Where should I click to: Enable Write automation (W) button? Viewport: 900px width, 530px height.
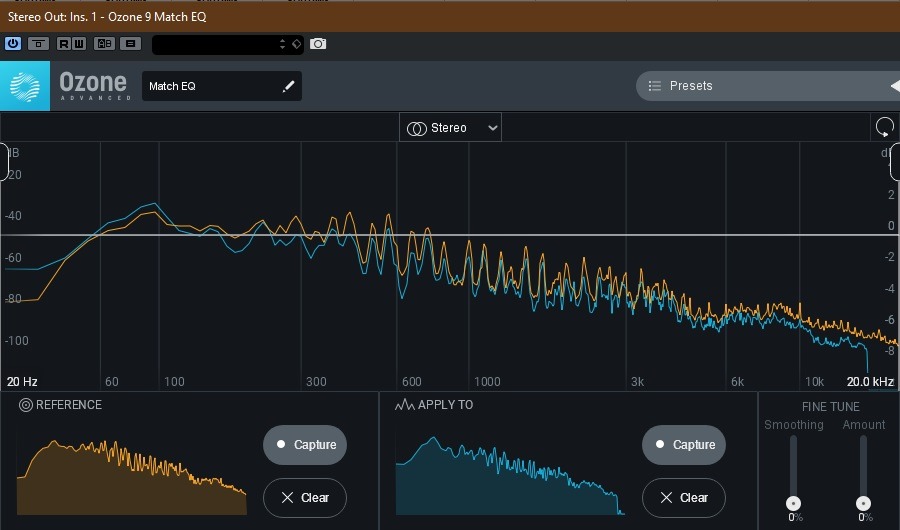pos(79,44)
